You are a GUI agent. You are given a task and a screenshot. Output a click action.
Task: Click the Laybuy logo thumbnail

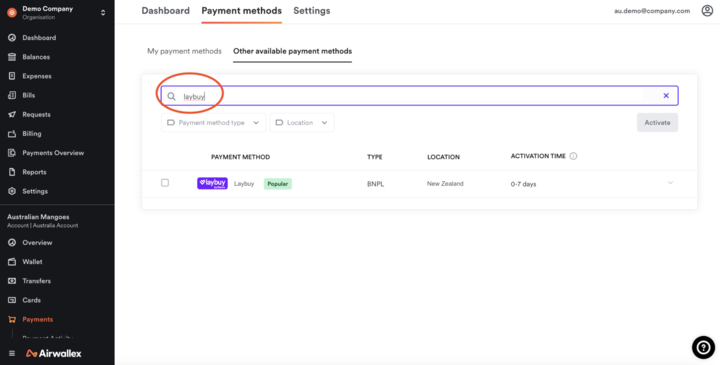point(212,183)
